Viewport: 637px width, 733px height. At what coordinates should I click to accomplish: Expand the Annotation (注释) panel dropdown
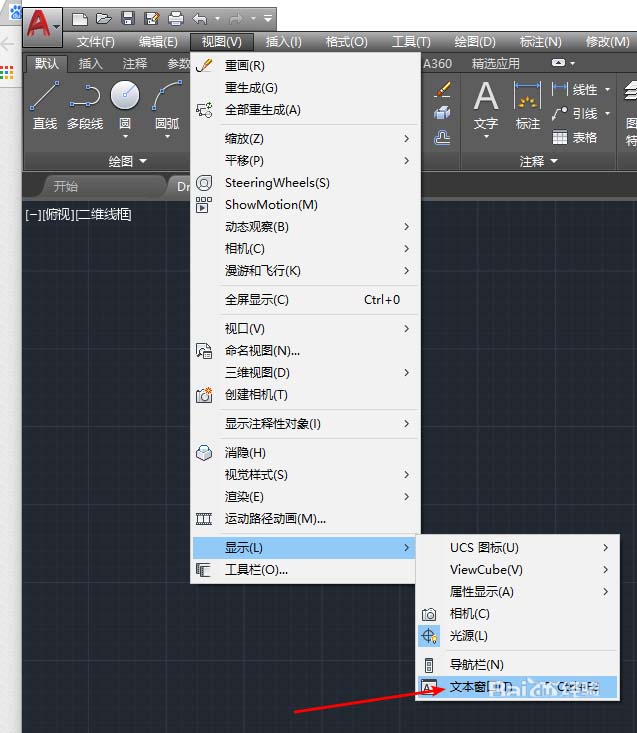pyautogui.click(x=538, y=161)
